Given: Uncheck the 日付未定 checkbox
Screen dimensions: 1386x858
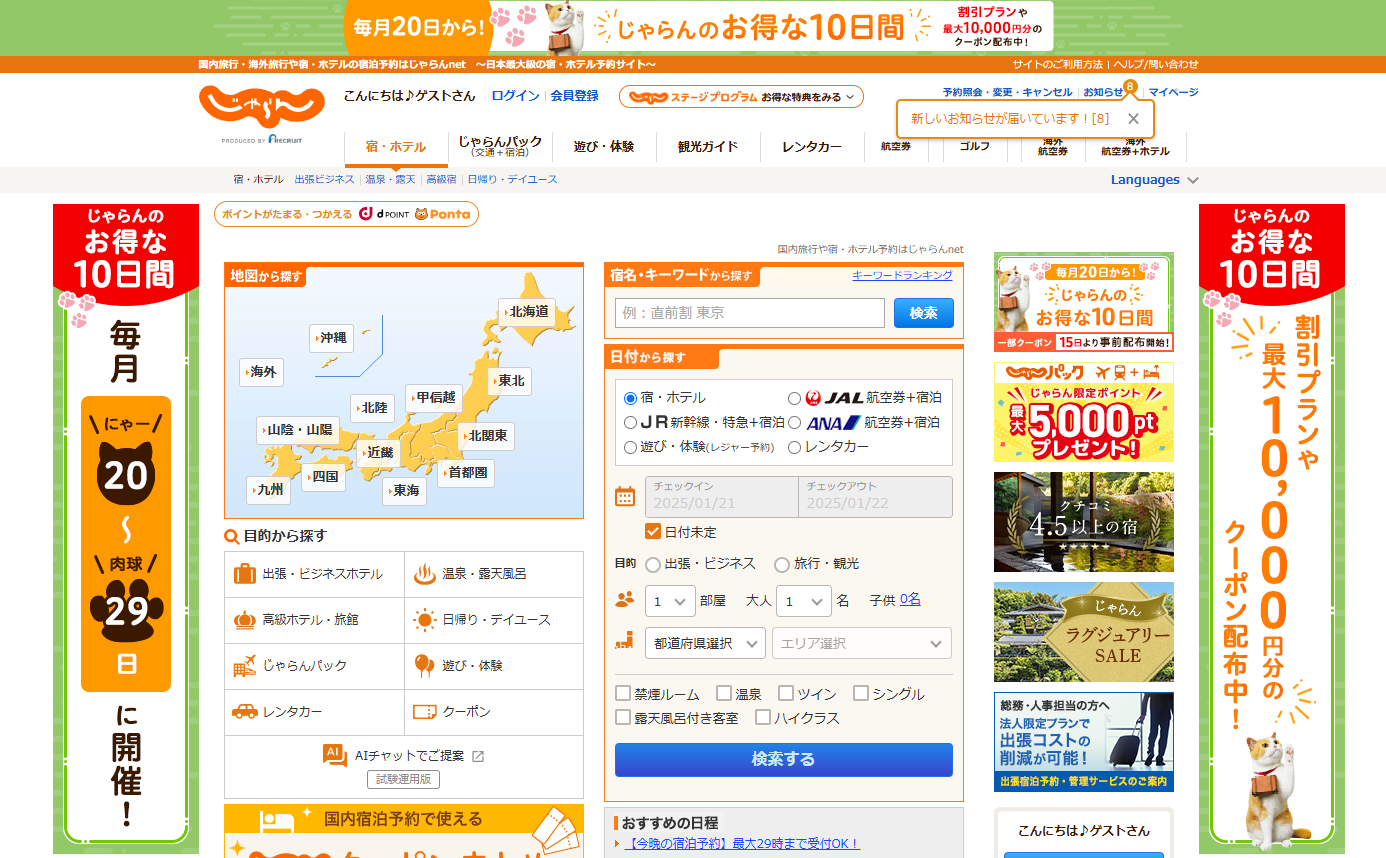Looking at the screenshot, I should (653, 532).
